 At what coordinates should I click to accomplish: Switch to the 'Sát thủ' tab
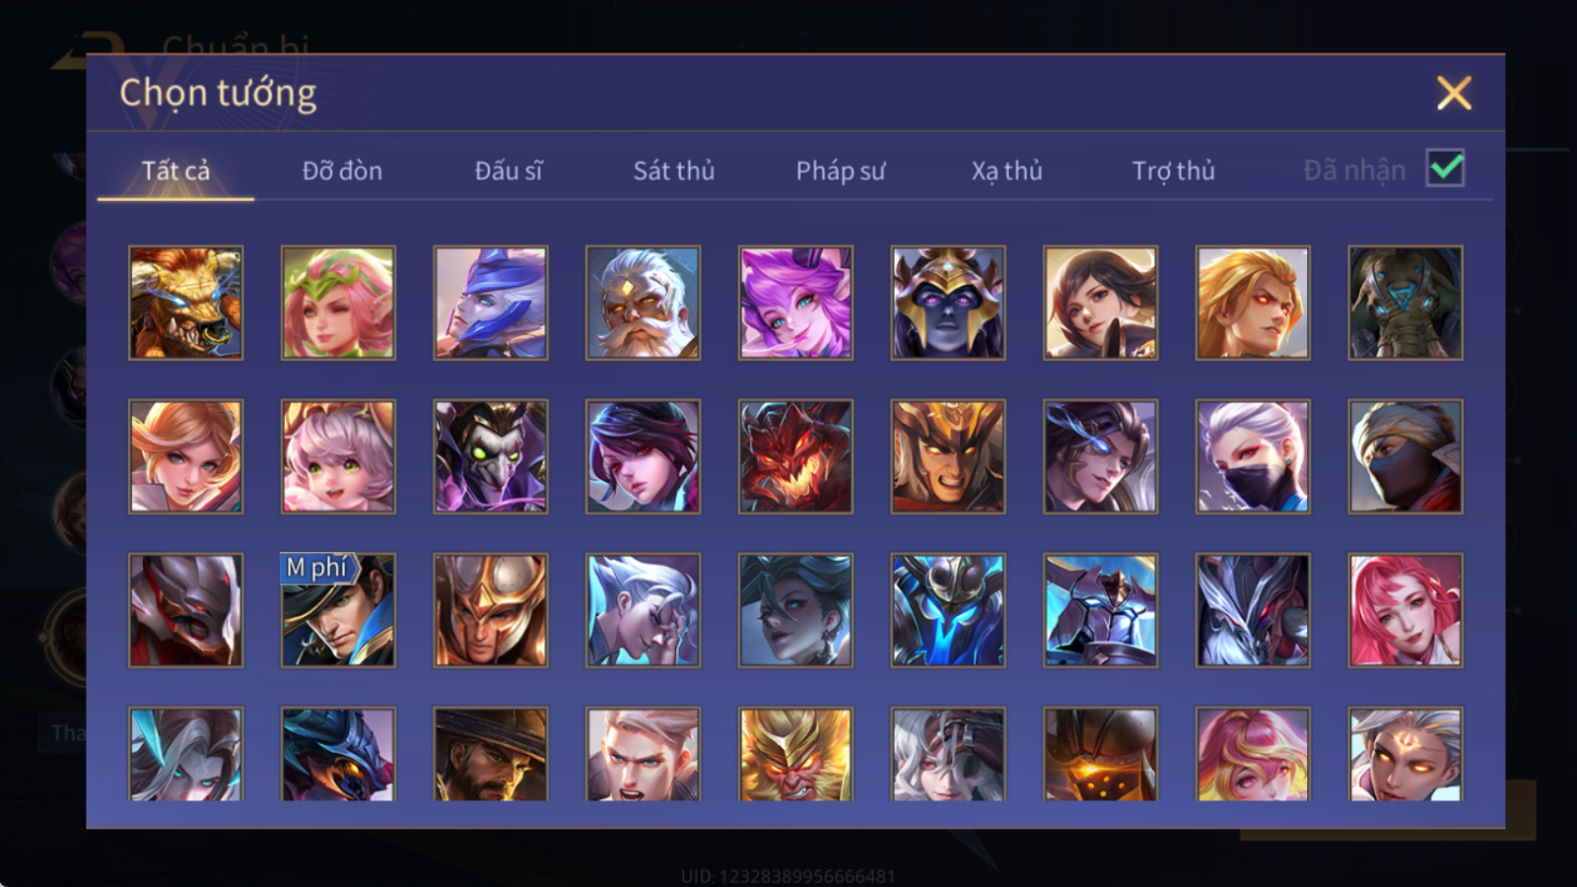pyautogui.click(x=674, y=171)
